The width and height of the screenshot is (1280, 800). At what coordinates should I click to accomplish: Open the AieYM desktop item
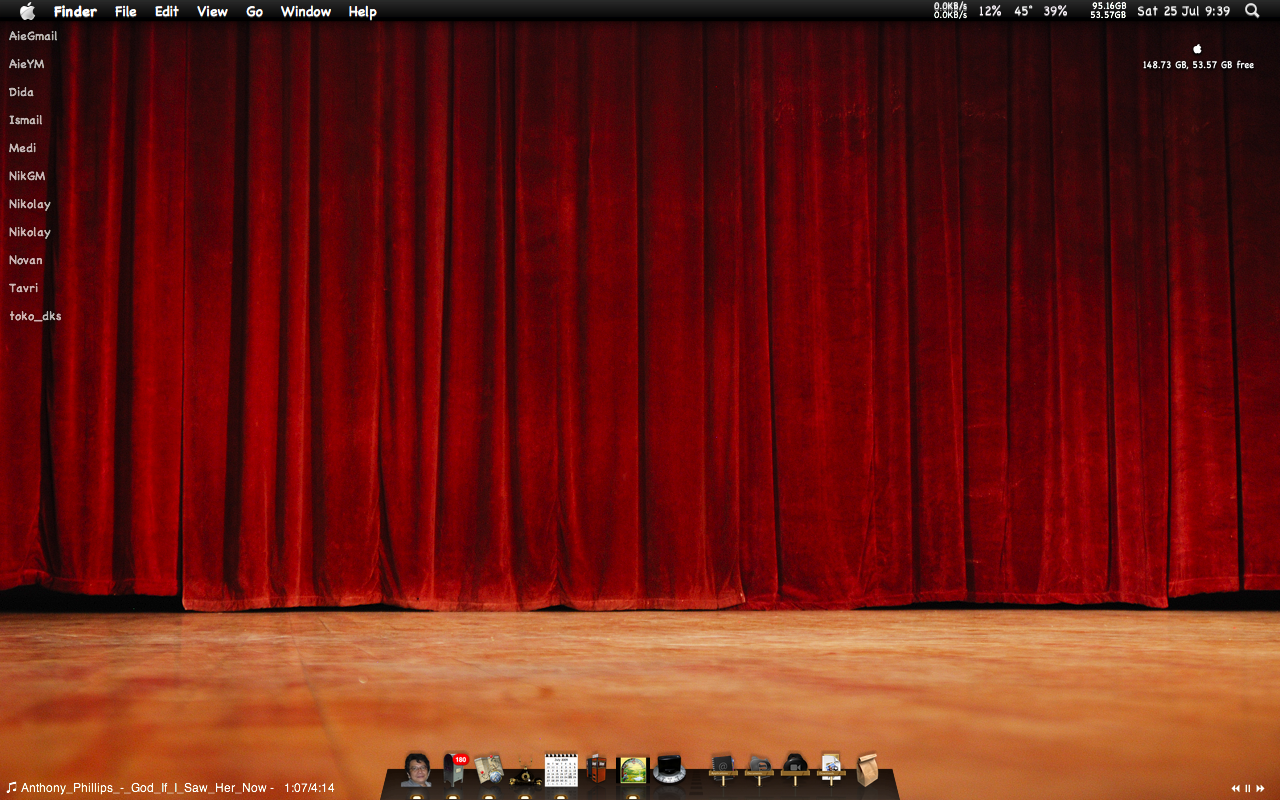27,64
